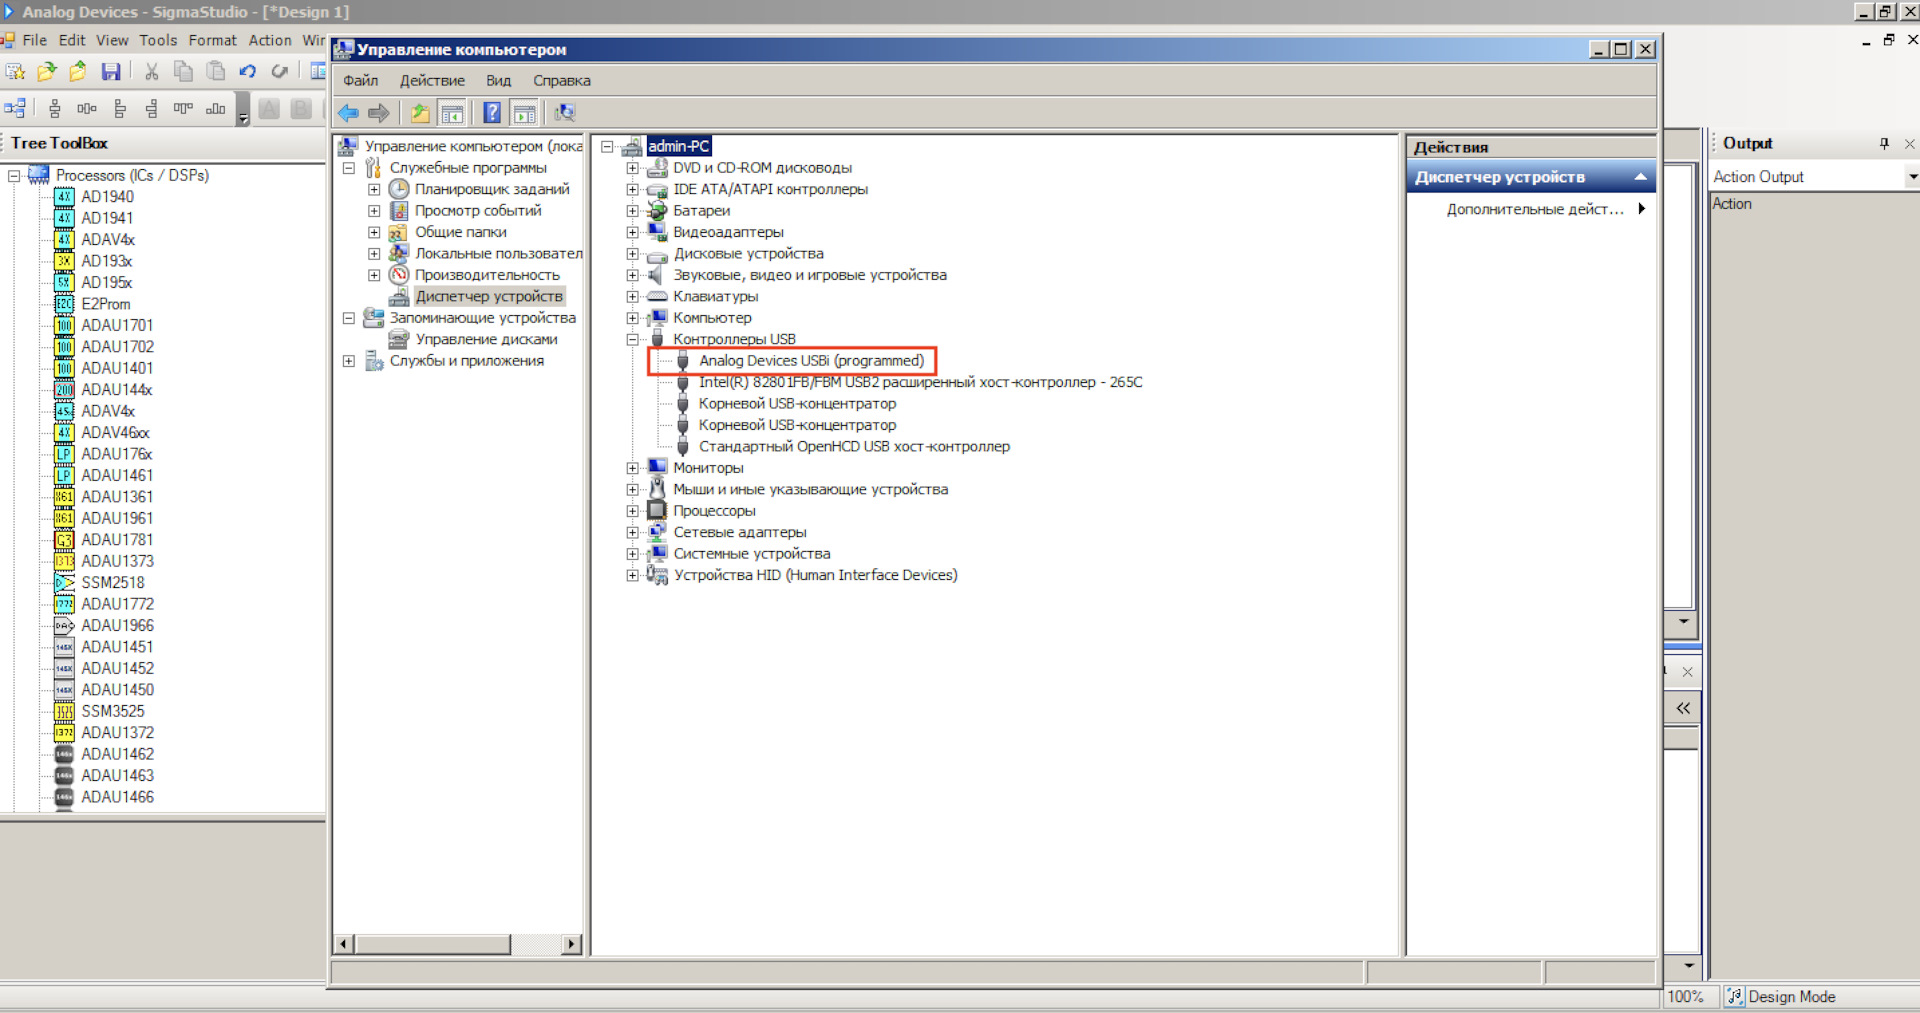
Task: Click the align top edges icon
Action: point(183,108)
